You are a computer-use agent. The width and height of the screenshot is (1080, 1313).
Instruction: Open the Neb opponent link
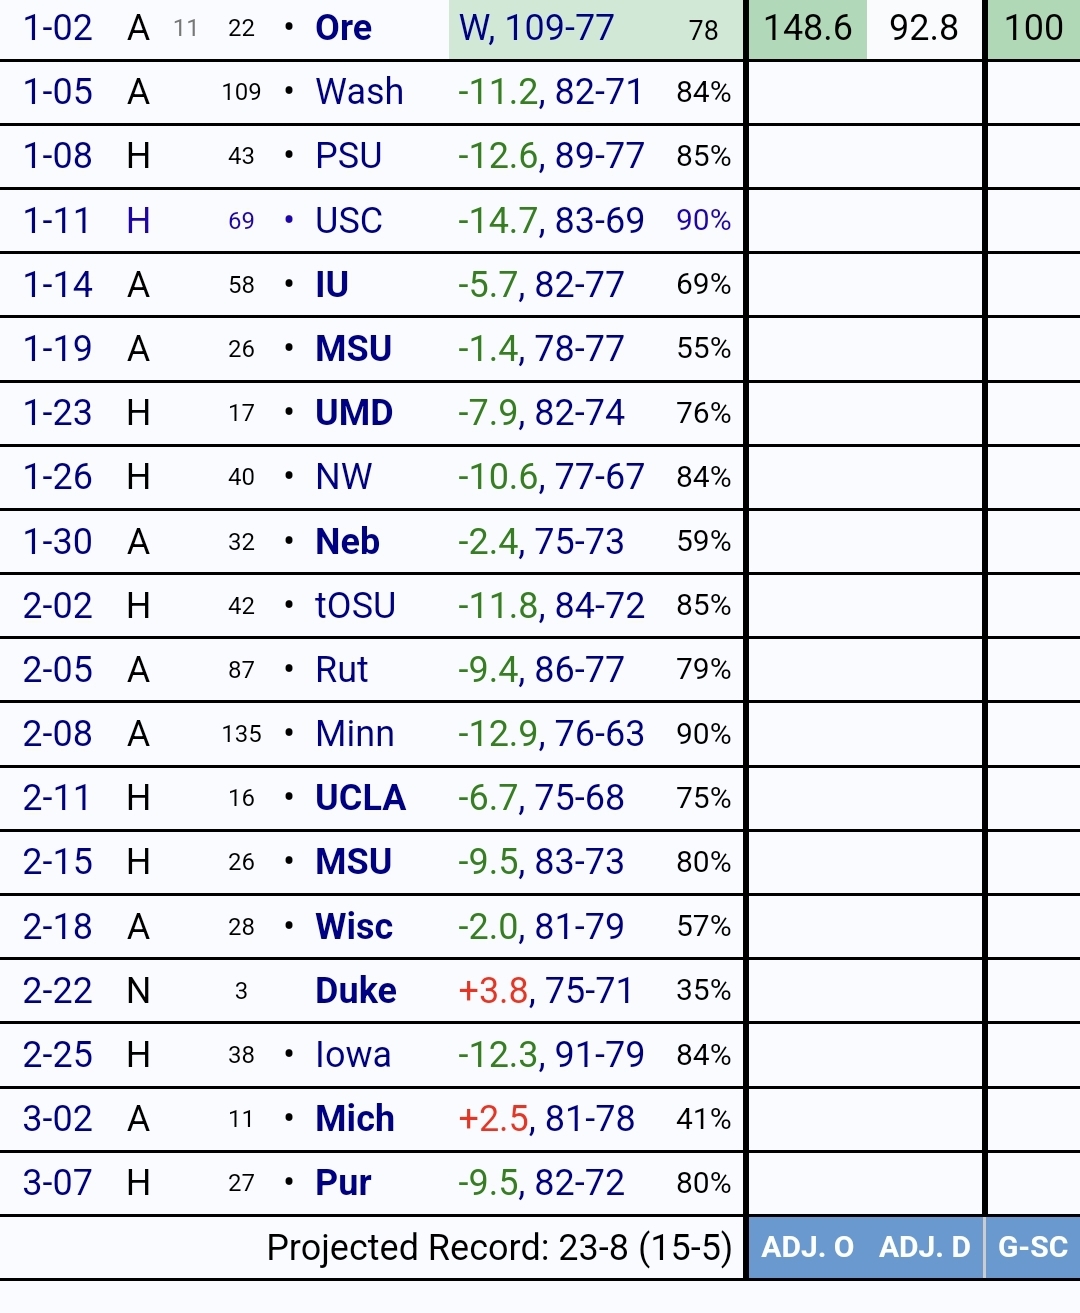pos(347,542)
